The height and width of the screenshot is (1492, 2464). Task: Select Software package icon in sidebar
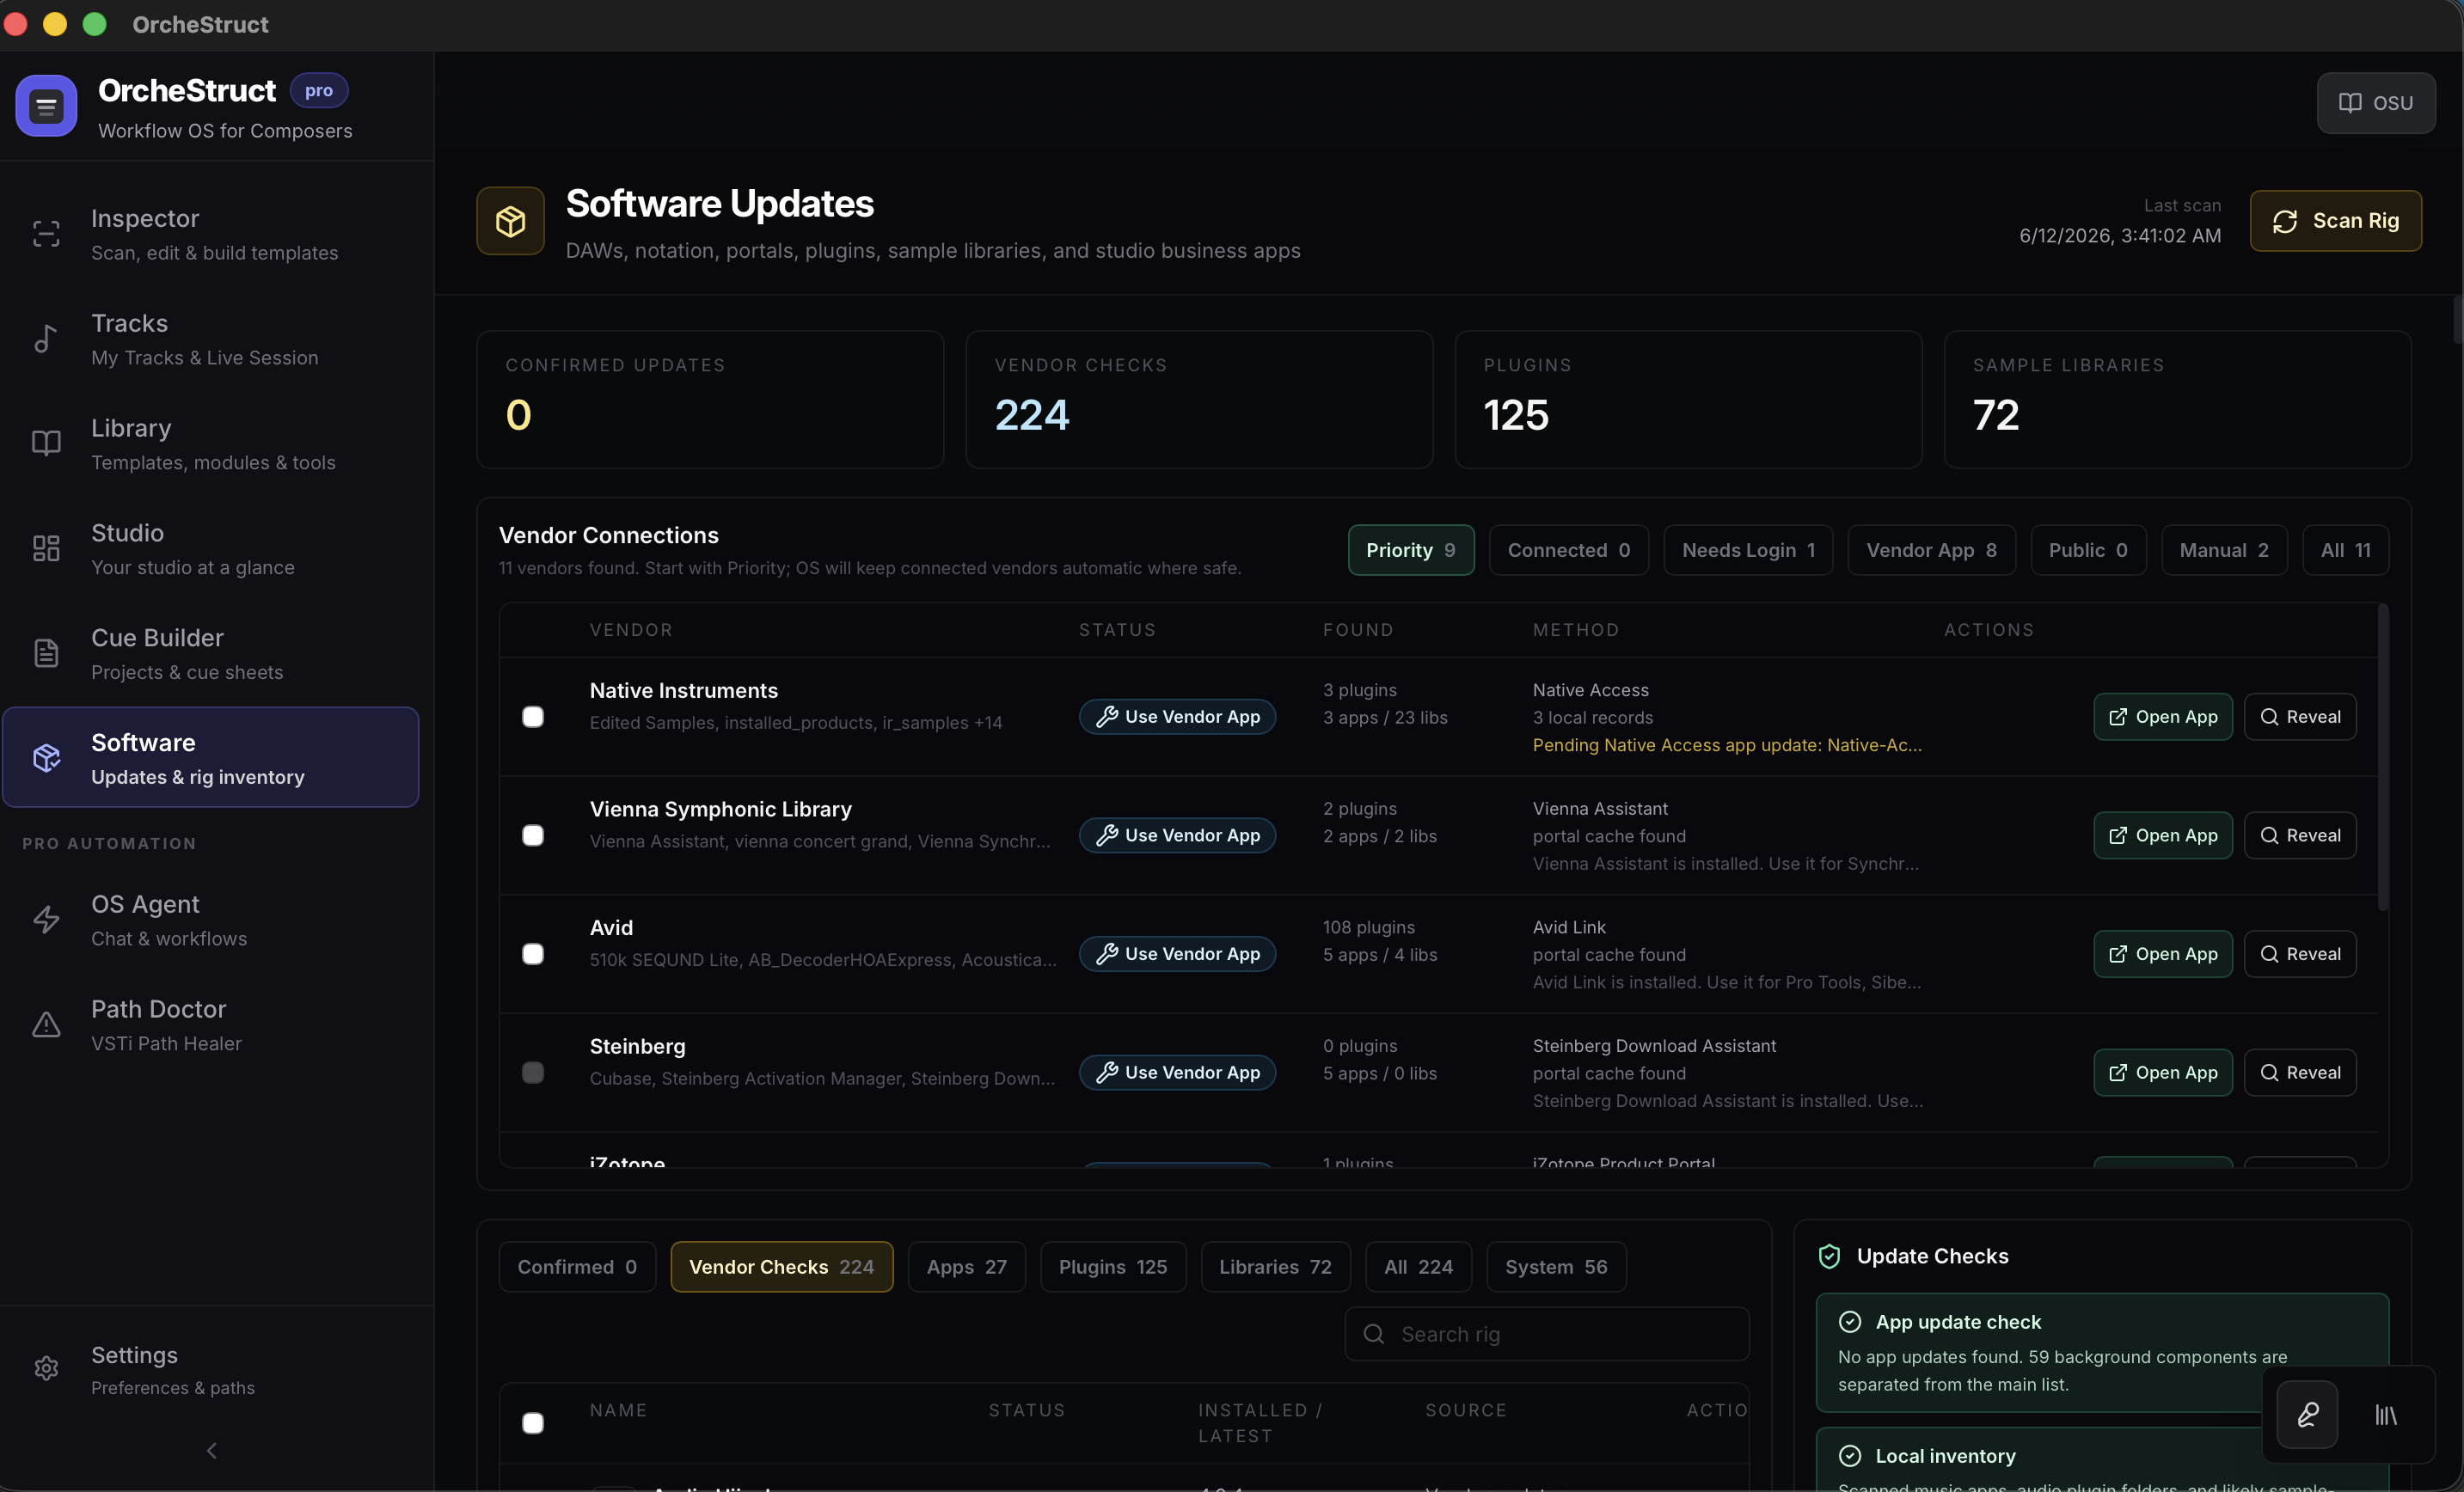(46, 758)
